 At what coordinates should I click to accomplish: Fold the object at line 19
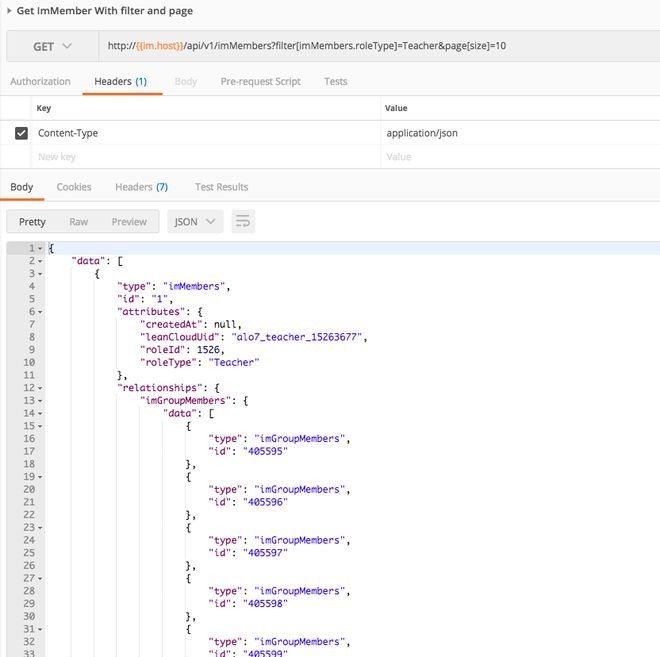[40, 477]
